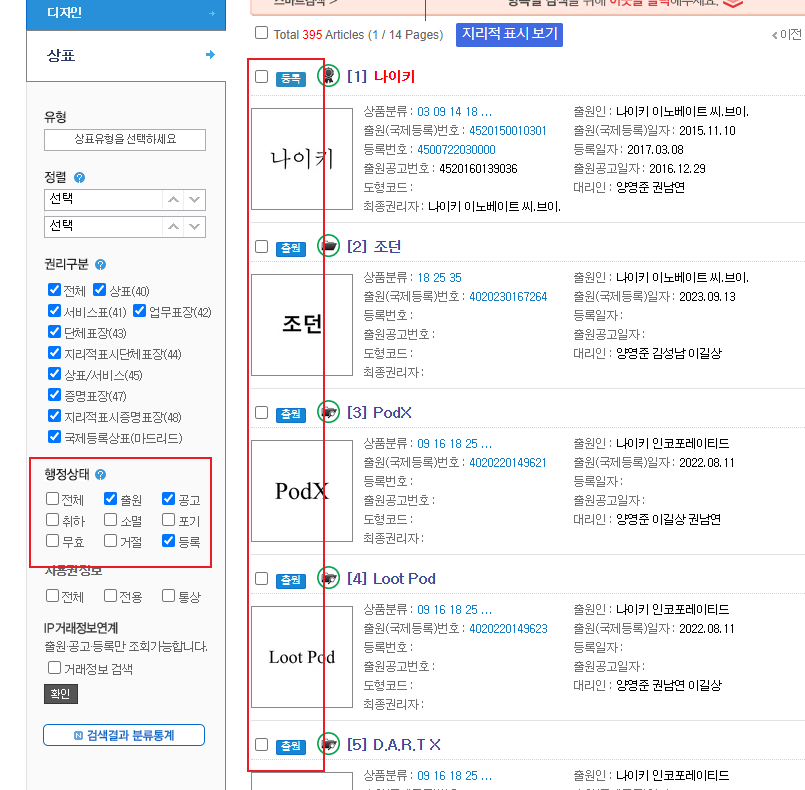Click 출원 status badge for D.A.R.T X
The width and height of the screenshot is (805, 790).
[x=291, y=746]
